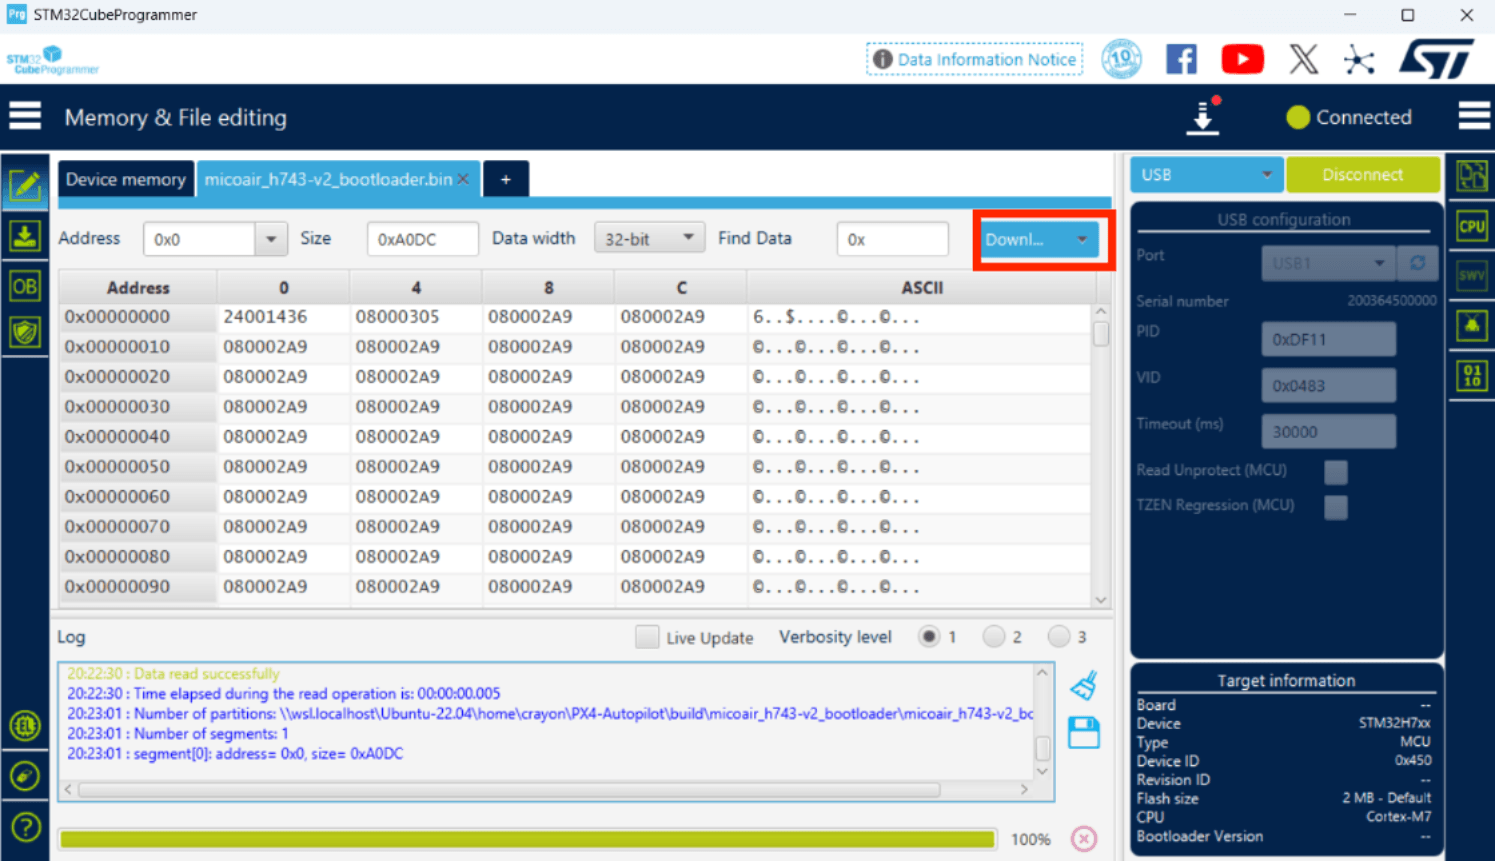Save the log with the floppy disk icon
The width and height of the screenshot is (1495, 861).
(x=1084, y=733)
